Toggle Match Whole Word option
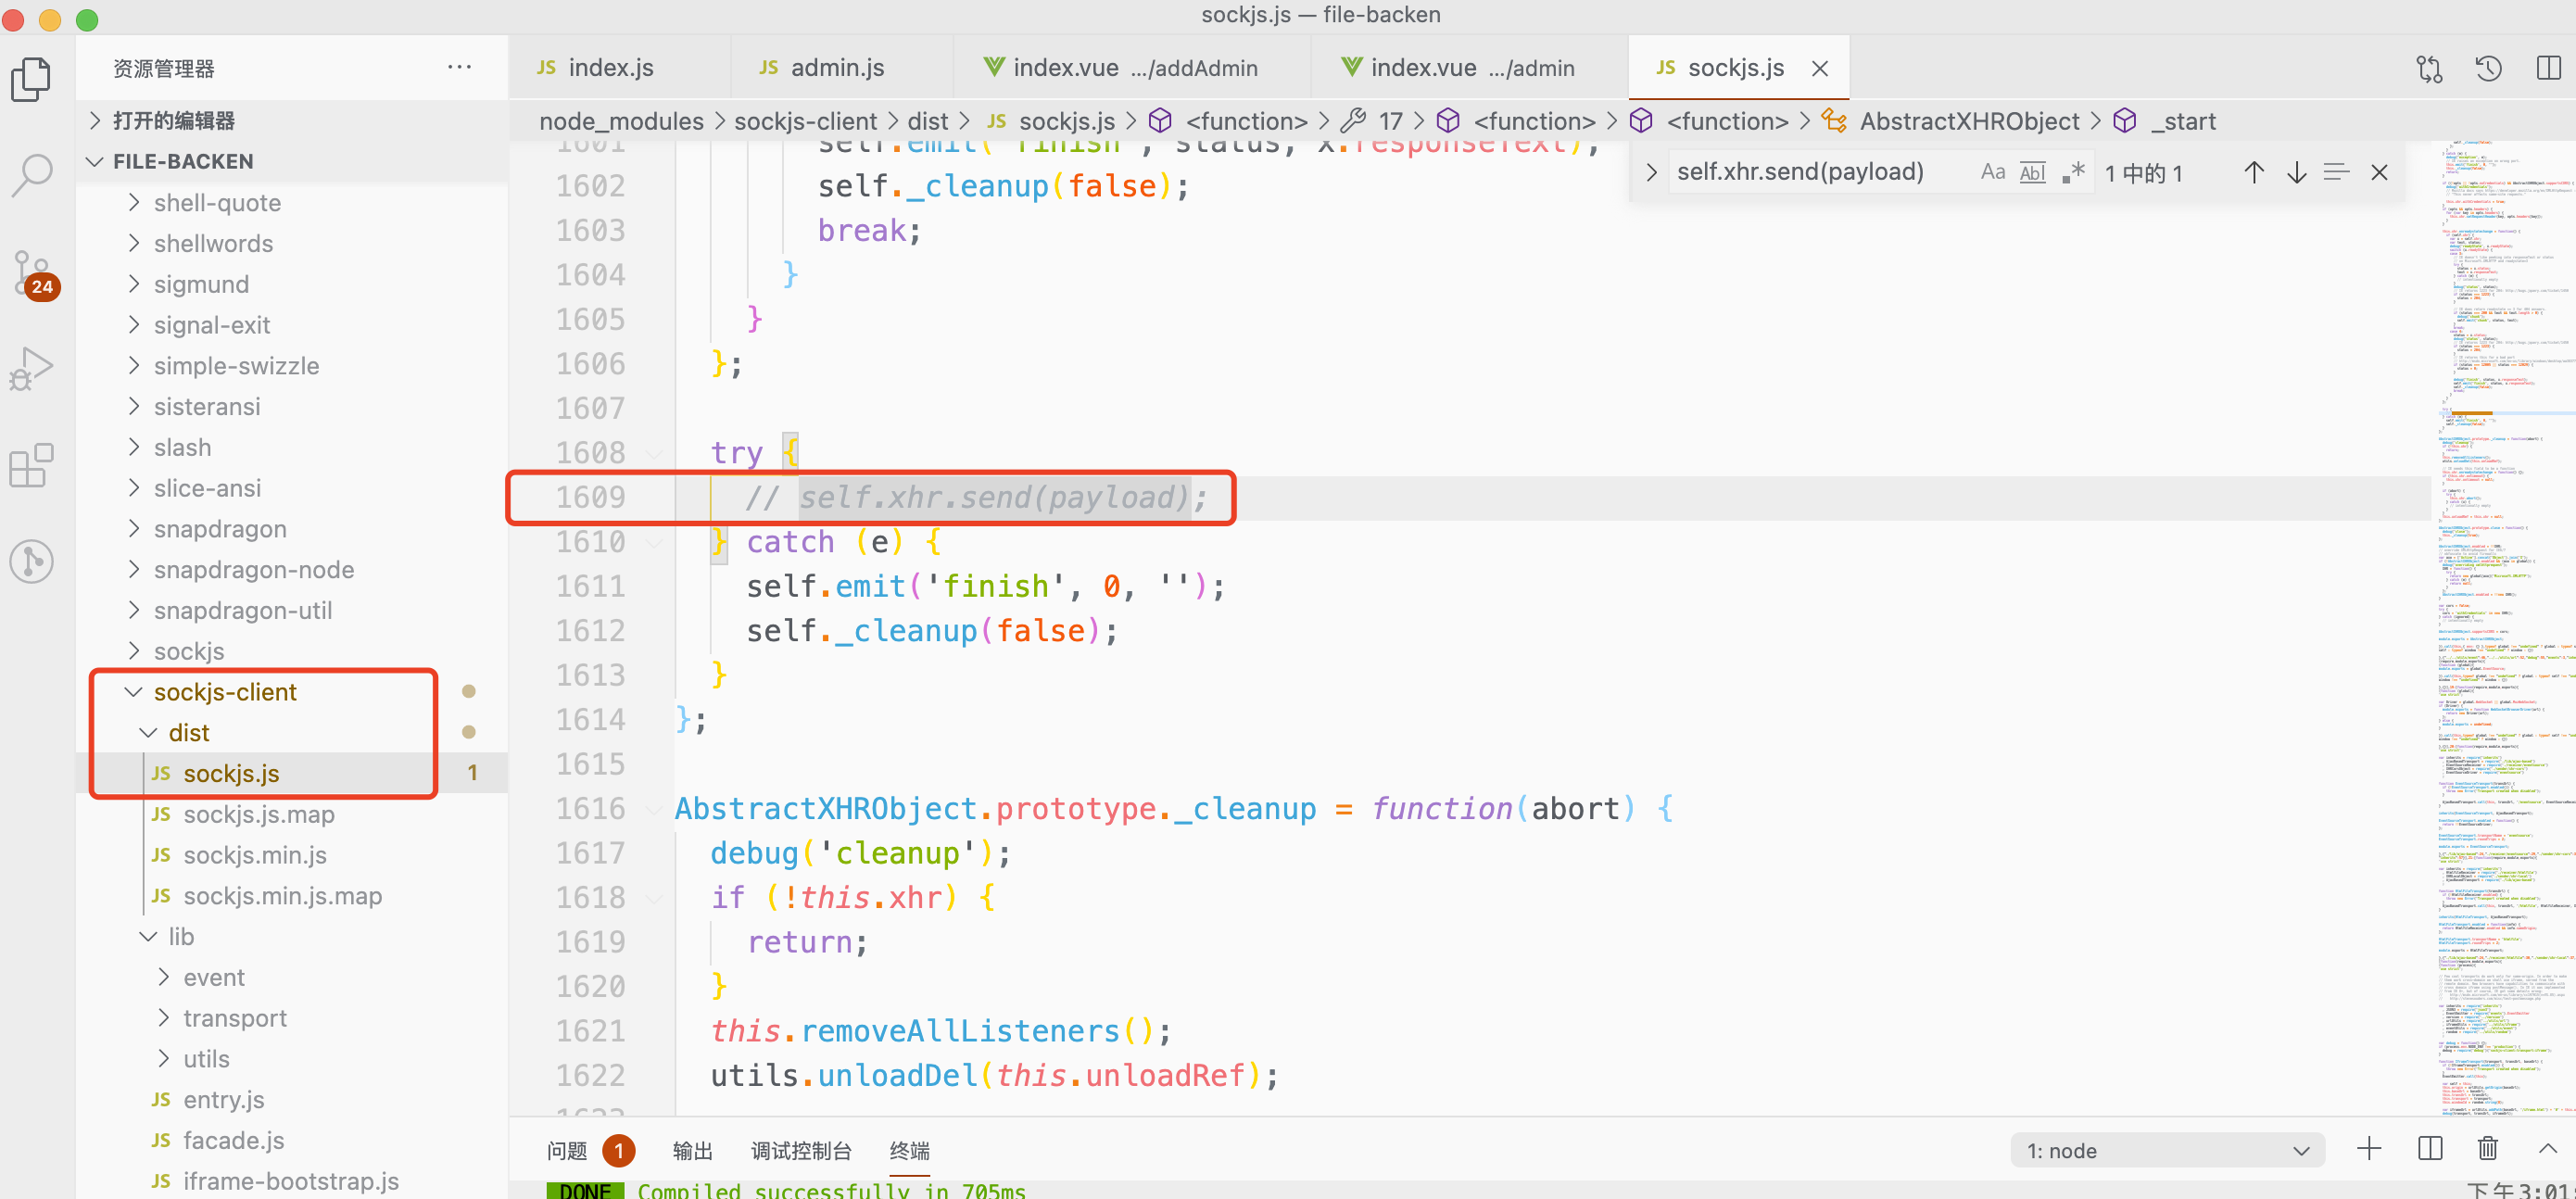The height and width of the screenshot is (1199, 2576). pos(2032,172)
